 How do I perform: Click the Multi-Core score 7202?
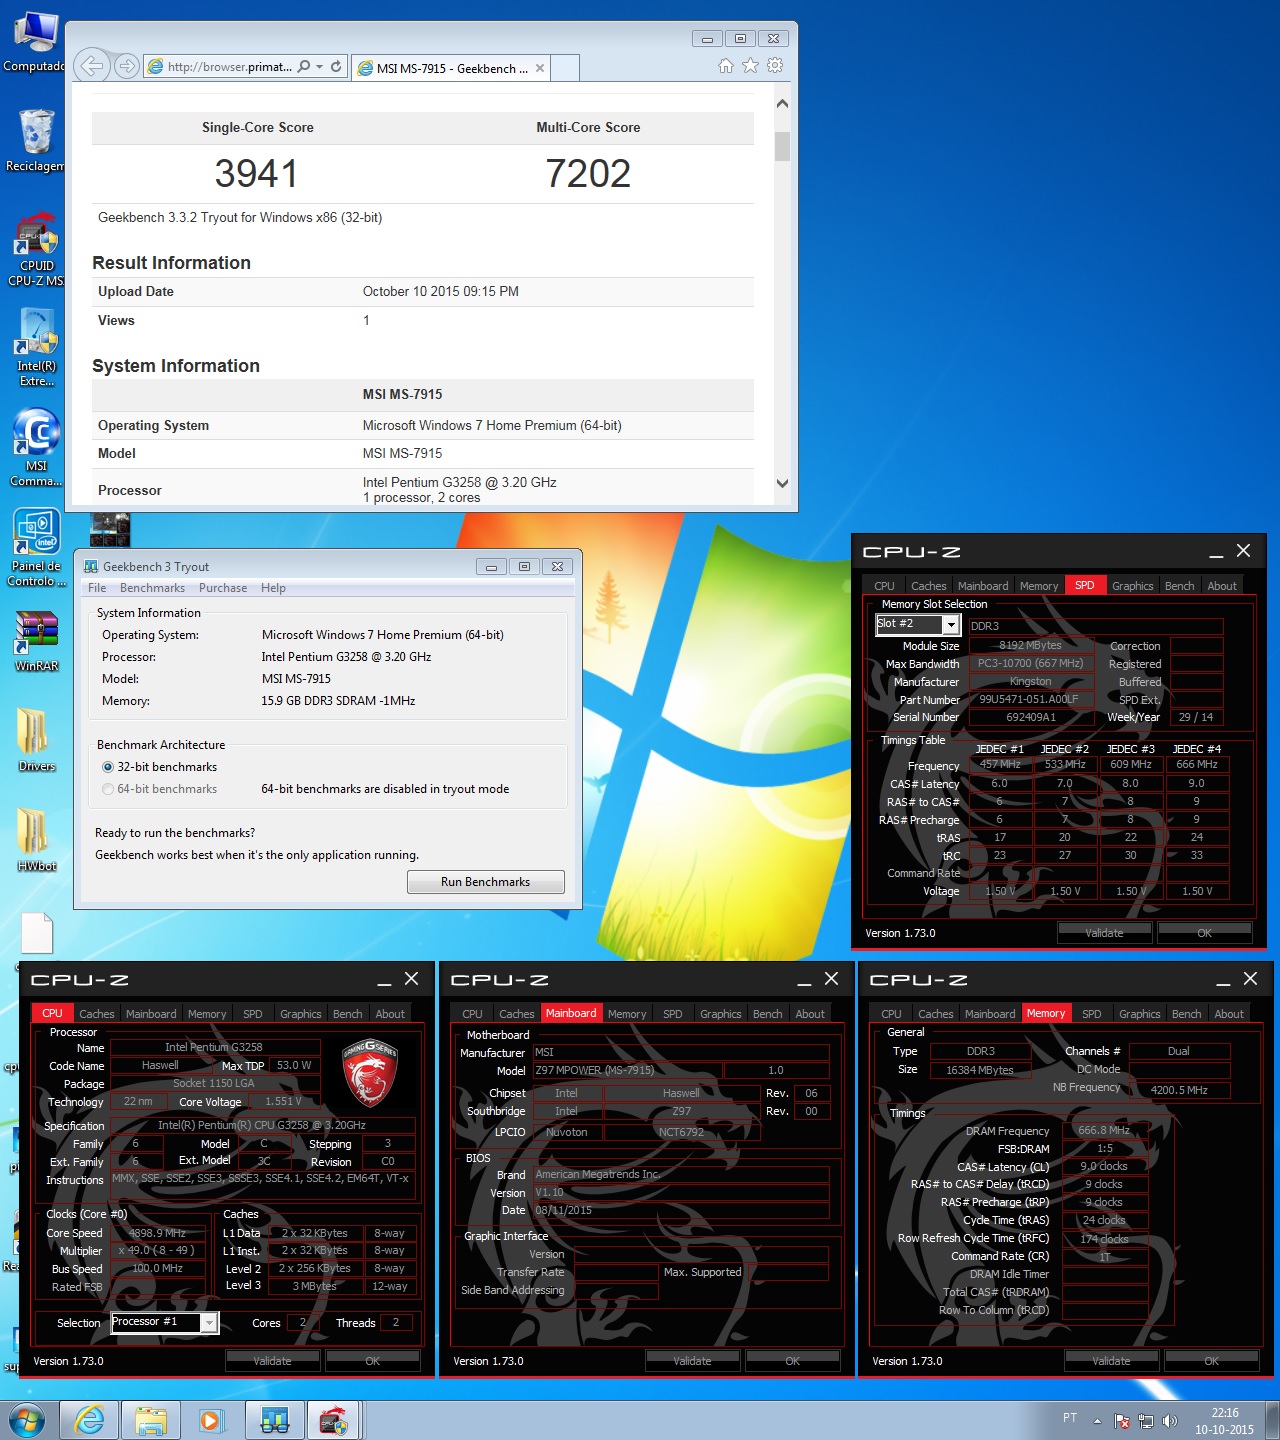click(x=588, y=174)
